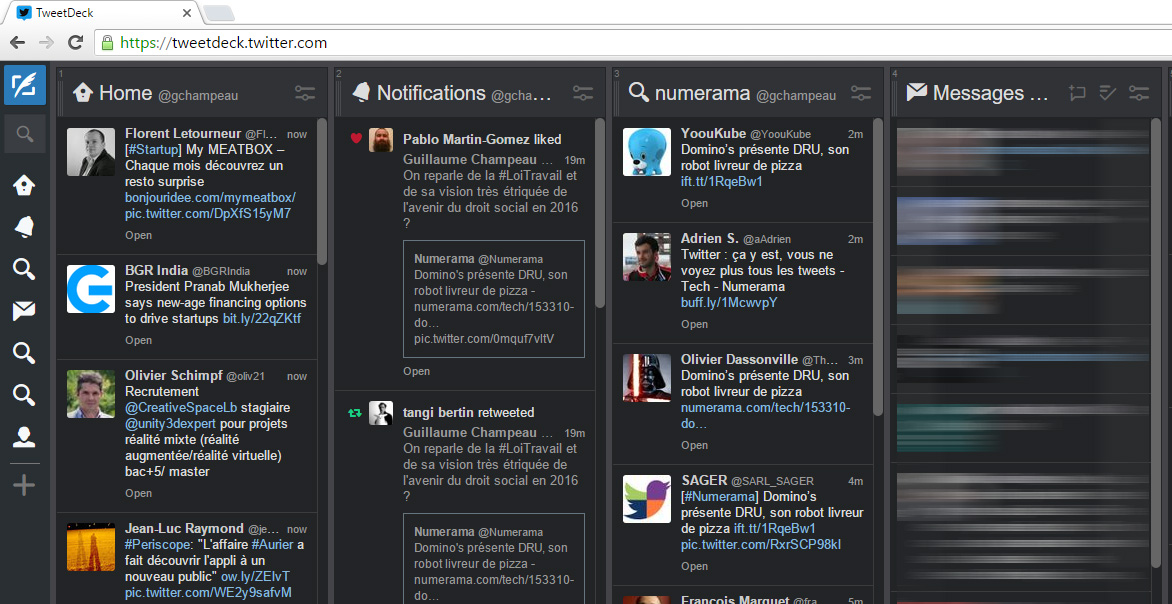Click the browser reload button
1172x604 pixels.
(x=75, y=43)
